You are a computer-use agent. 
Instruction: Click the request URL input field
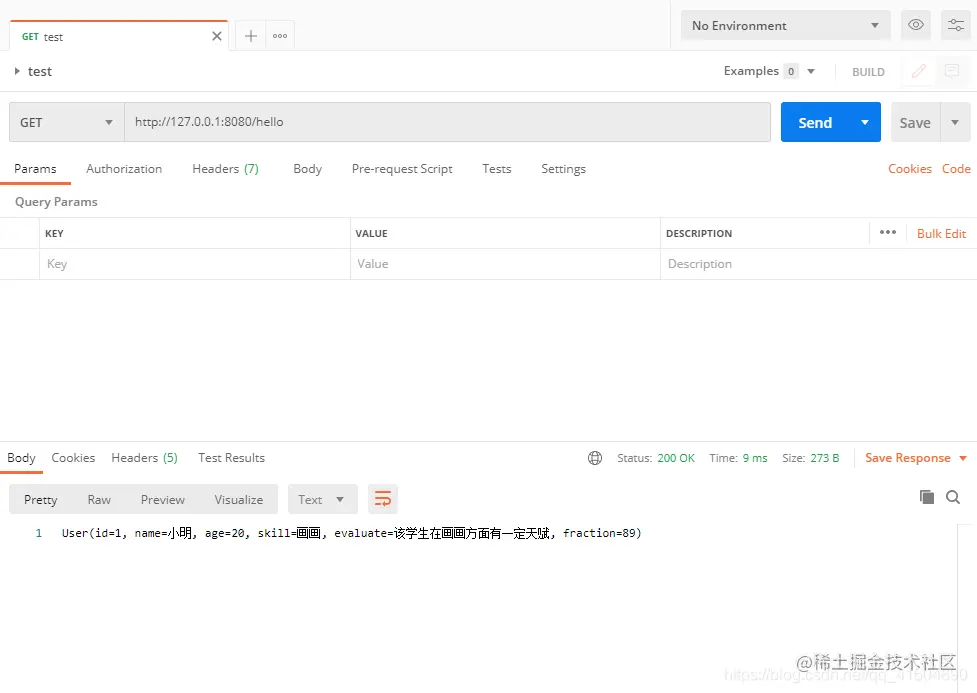point(400,121)
